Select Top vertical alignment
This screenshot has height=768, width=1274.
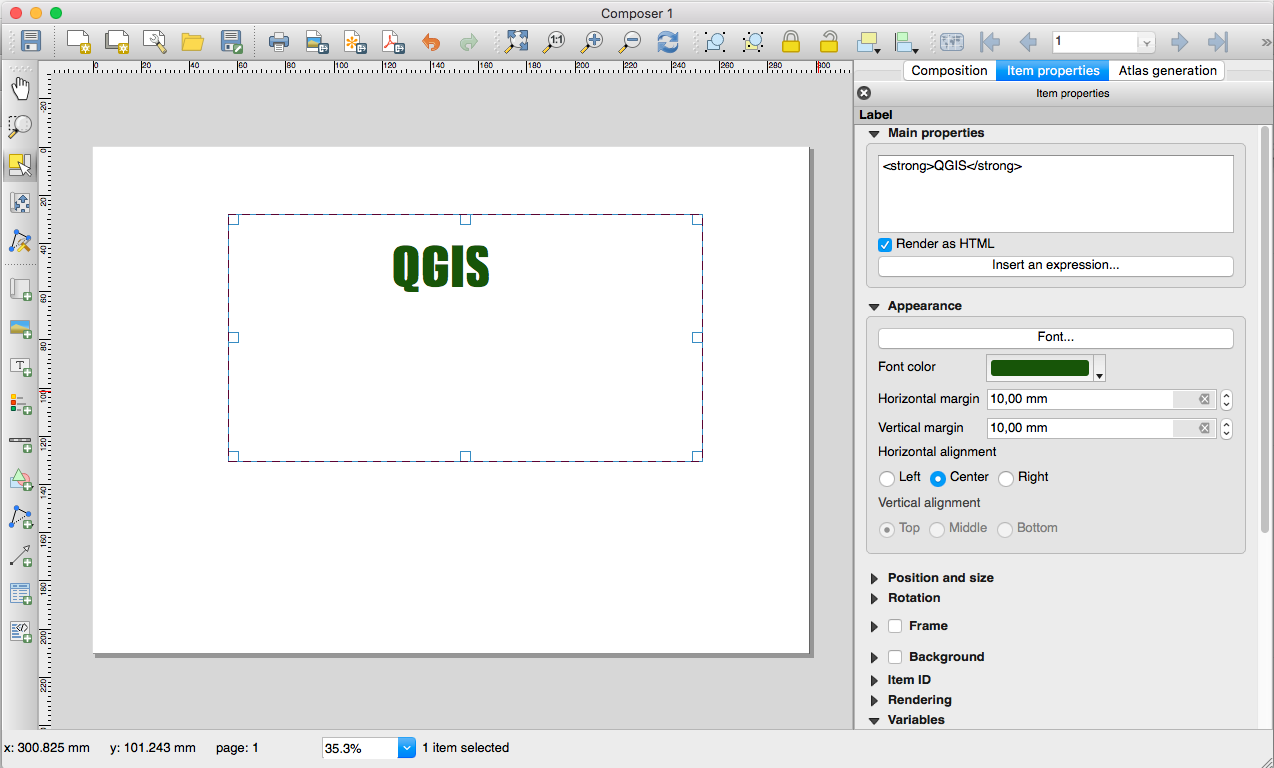pyautogui.click(x=886, y=529)
